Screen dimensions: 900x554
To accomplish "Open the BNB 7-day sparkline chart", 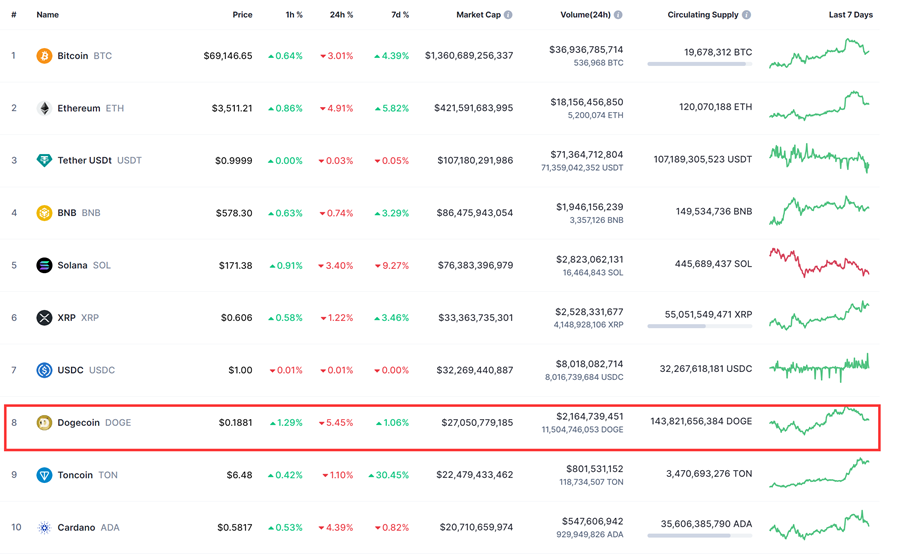I will point(819,210).
